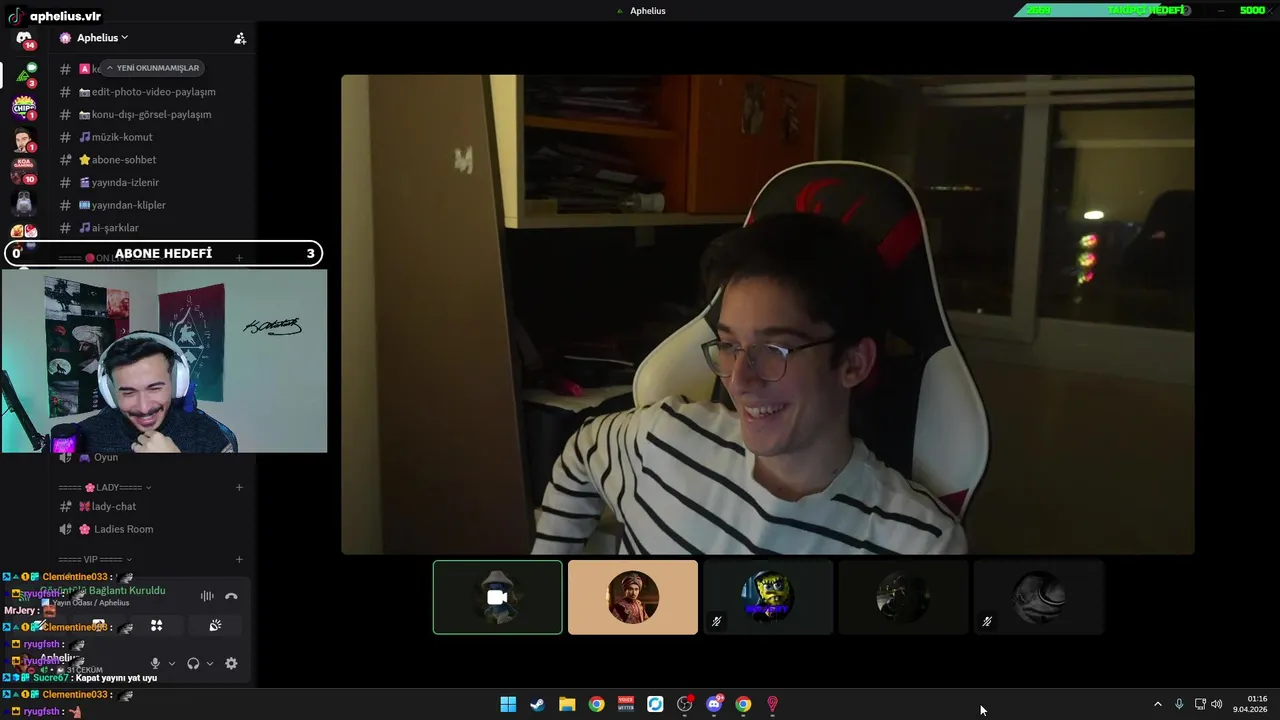
Task: Open the cartoon man avatar server
Action: point(24,139)
